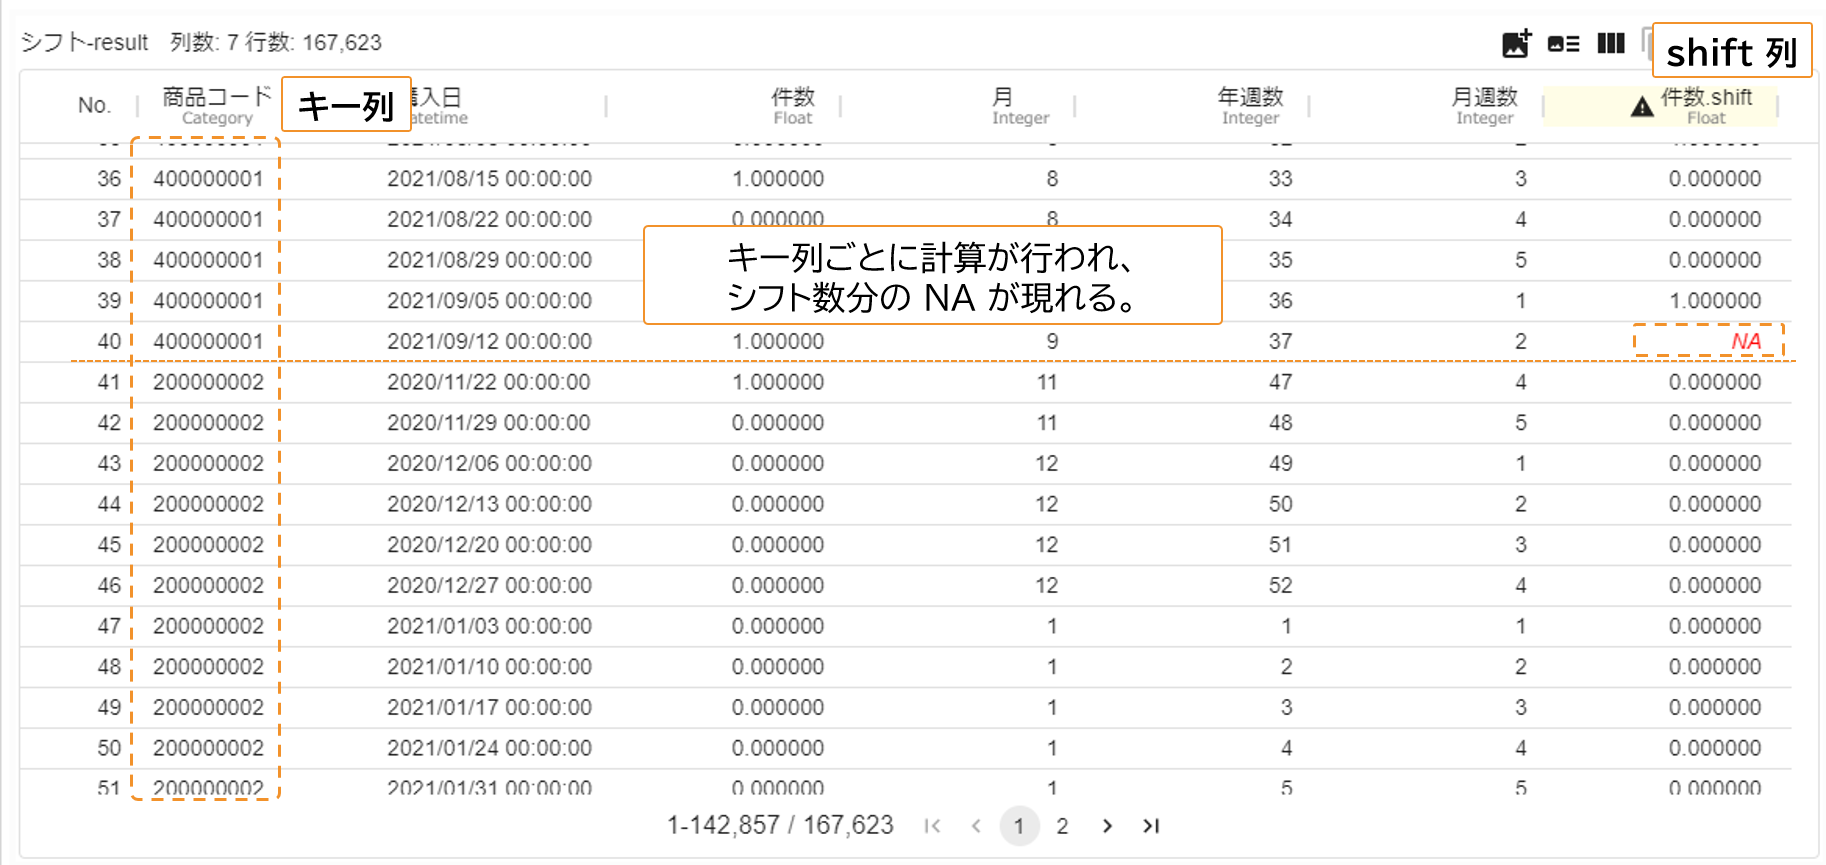The image size is (1826, 865).
Task: Open the column display settings icon
Action: click(1611, 43)
